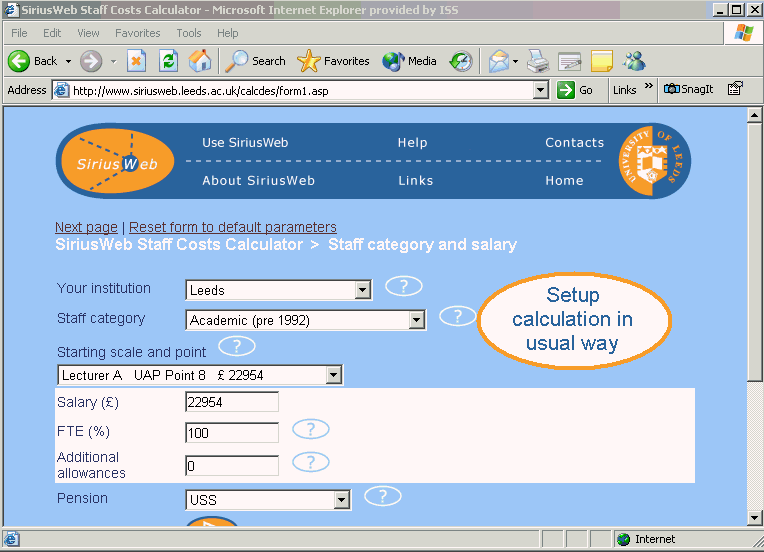
Task: Click the help icon next to Pension
Action: click(383, 496)
